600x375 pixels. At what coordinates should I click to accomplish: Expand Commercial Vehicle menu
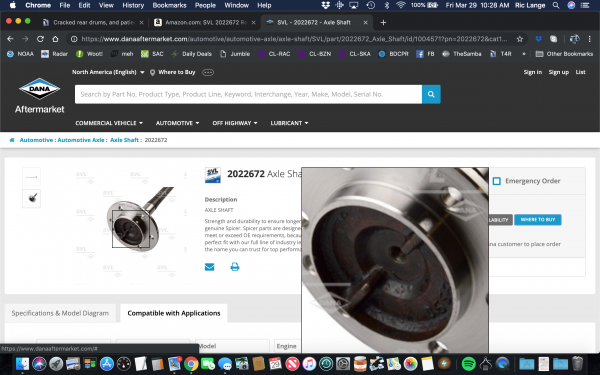109,123
